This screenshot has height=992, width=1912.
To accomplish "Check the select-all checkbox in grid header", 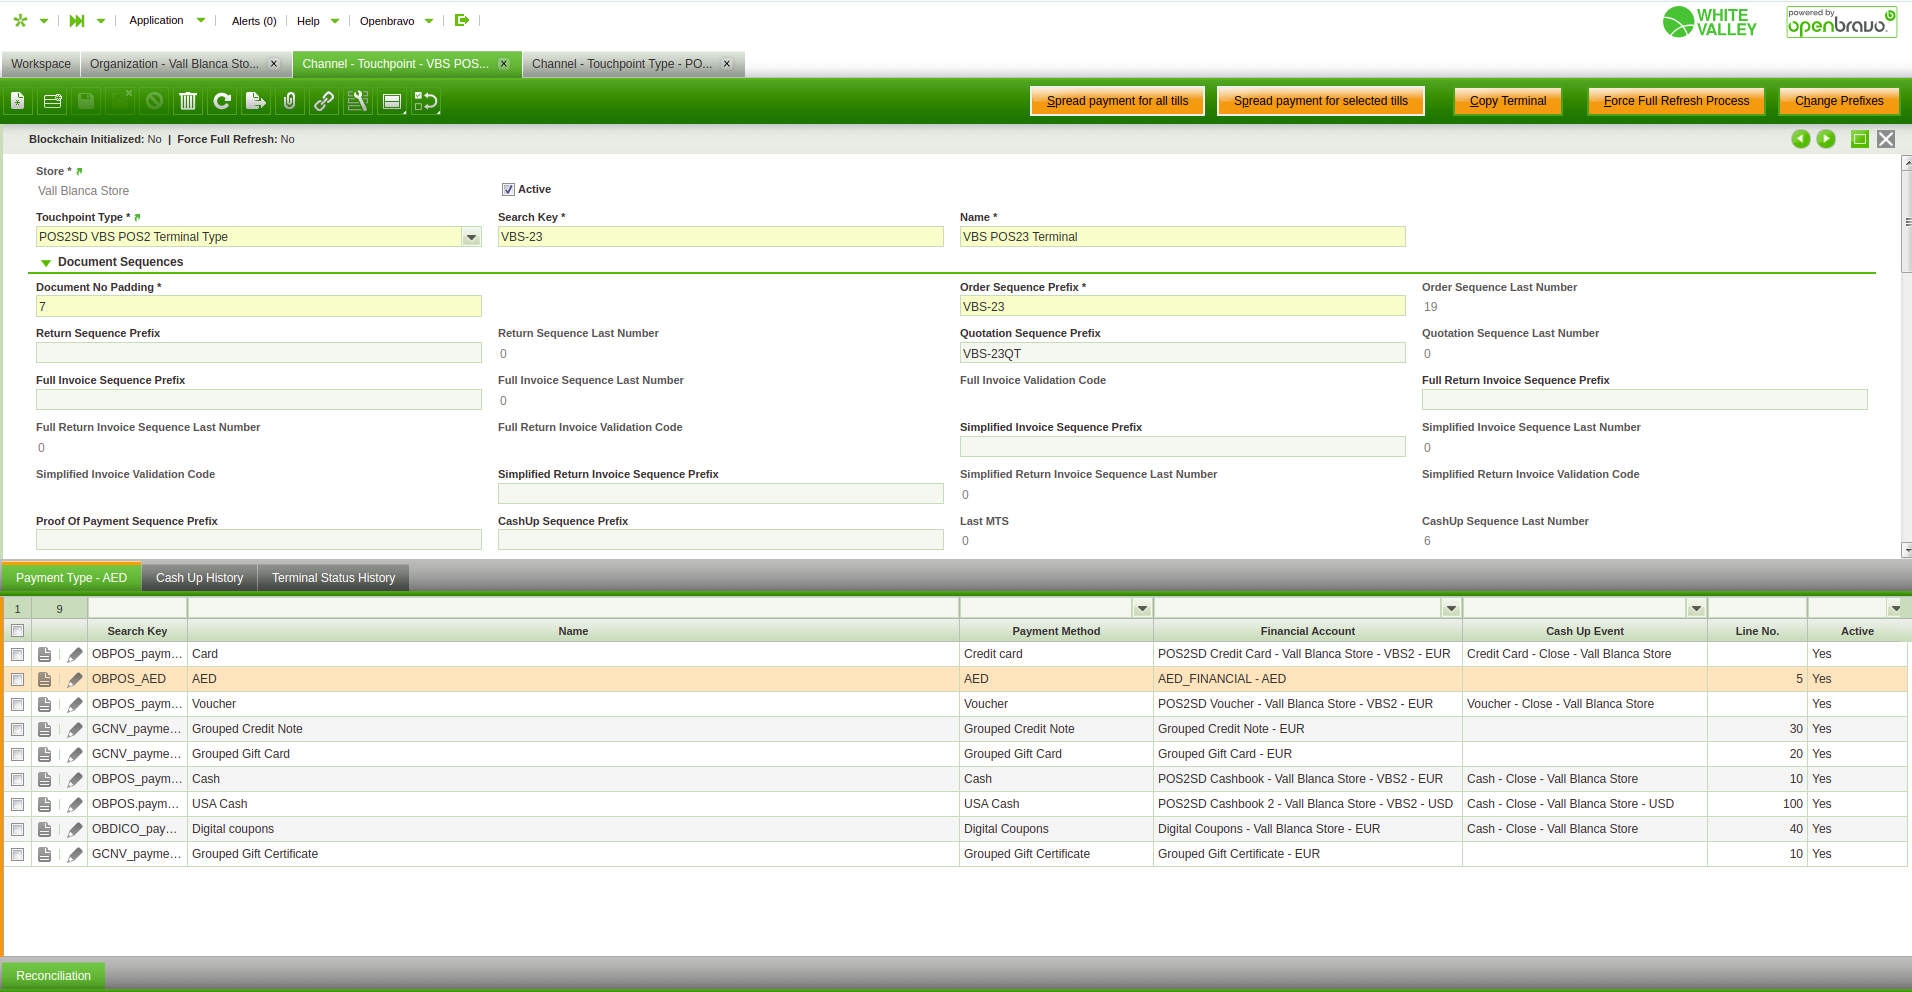I will click(18, 631).
